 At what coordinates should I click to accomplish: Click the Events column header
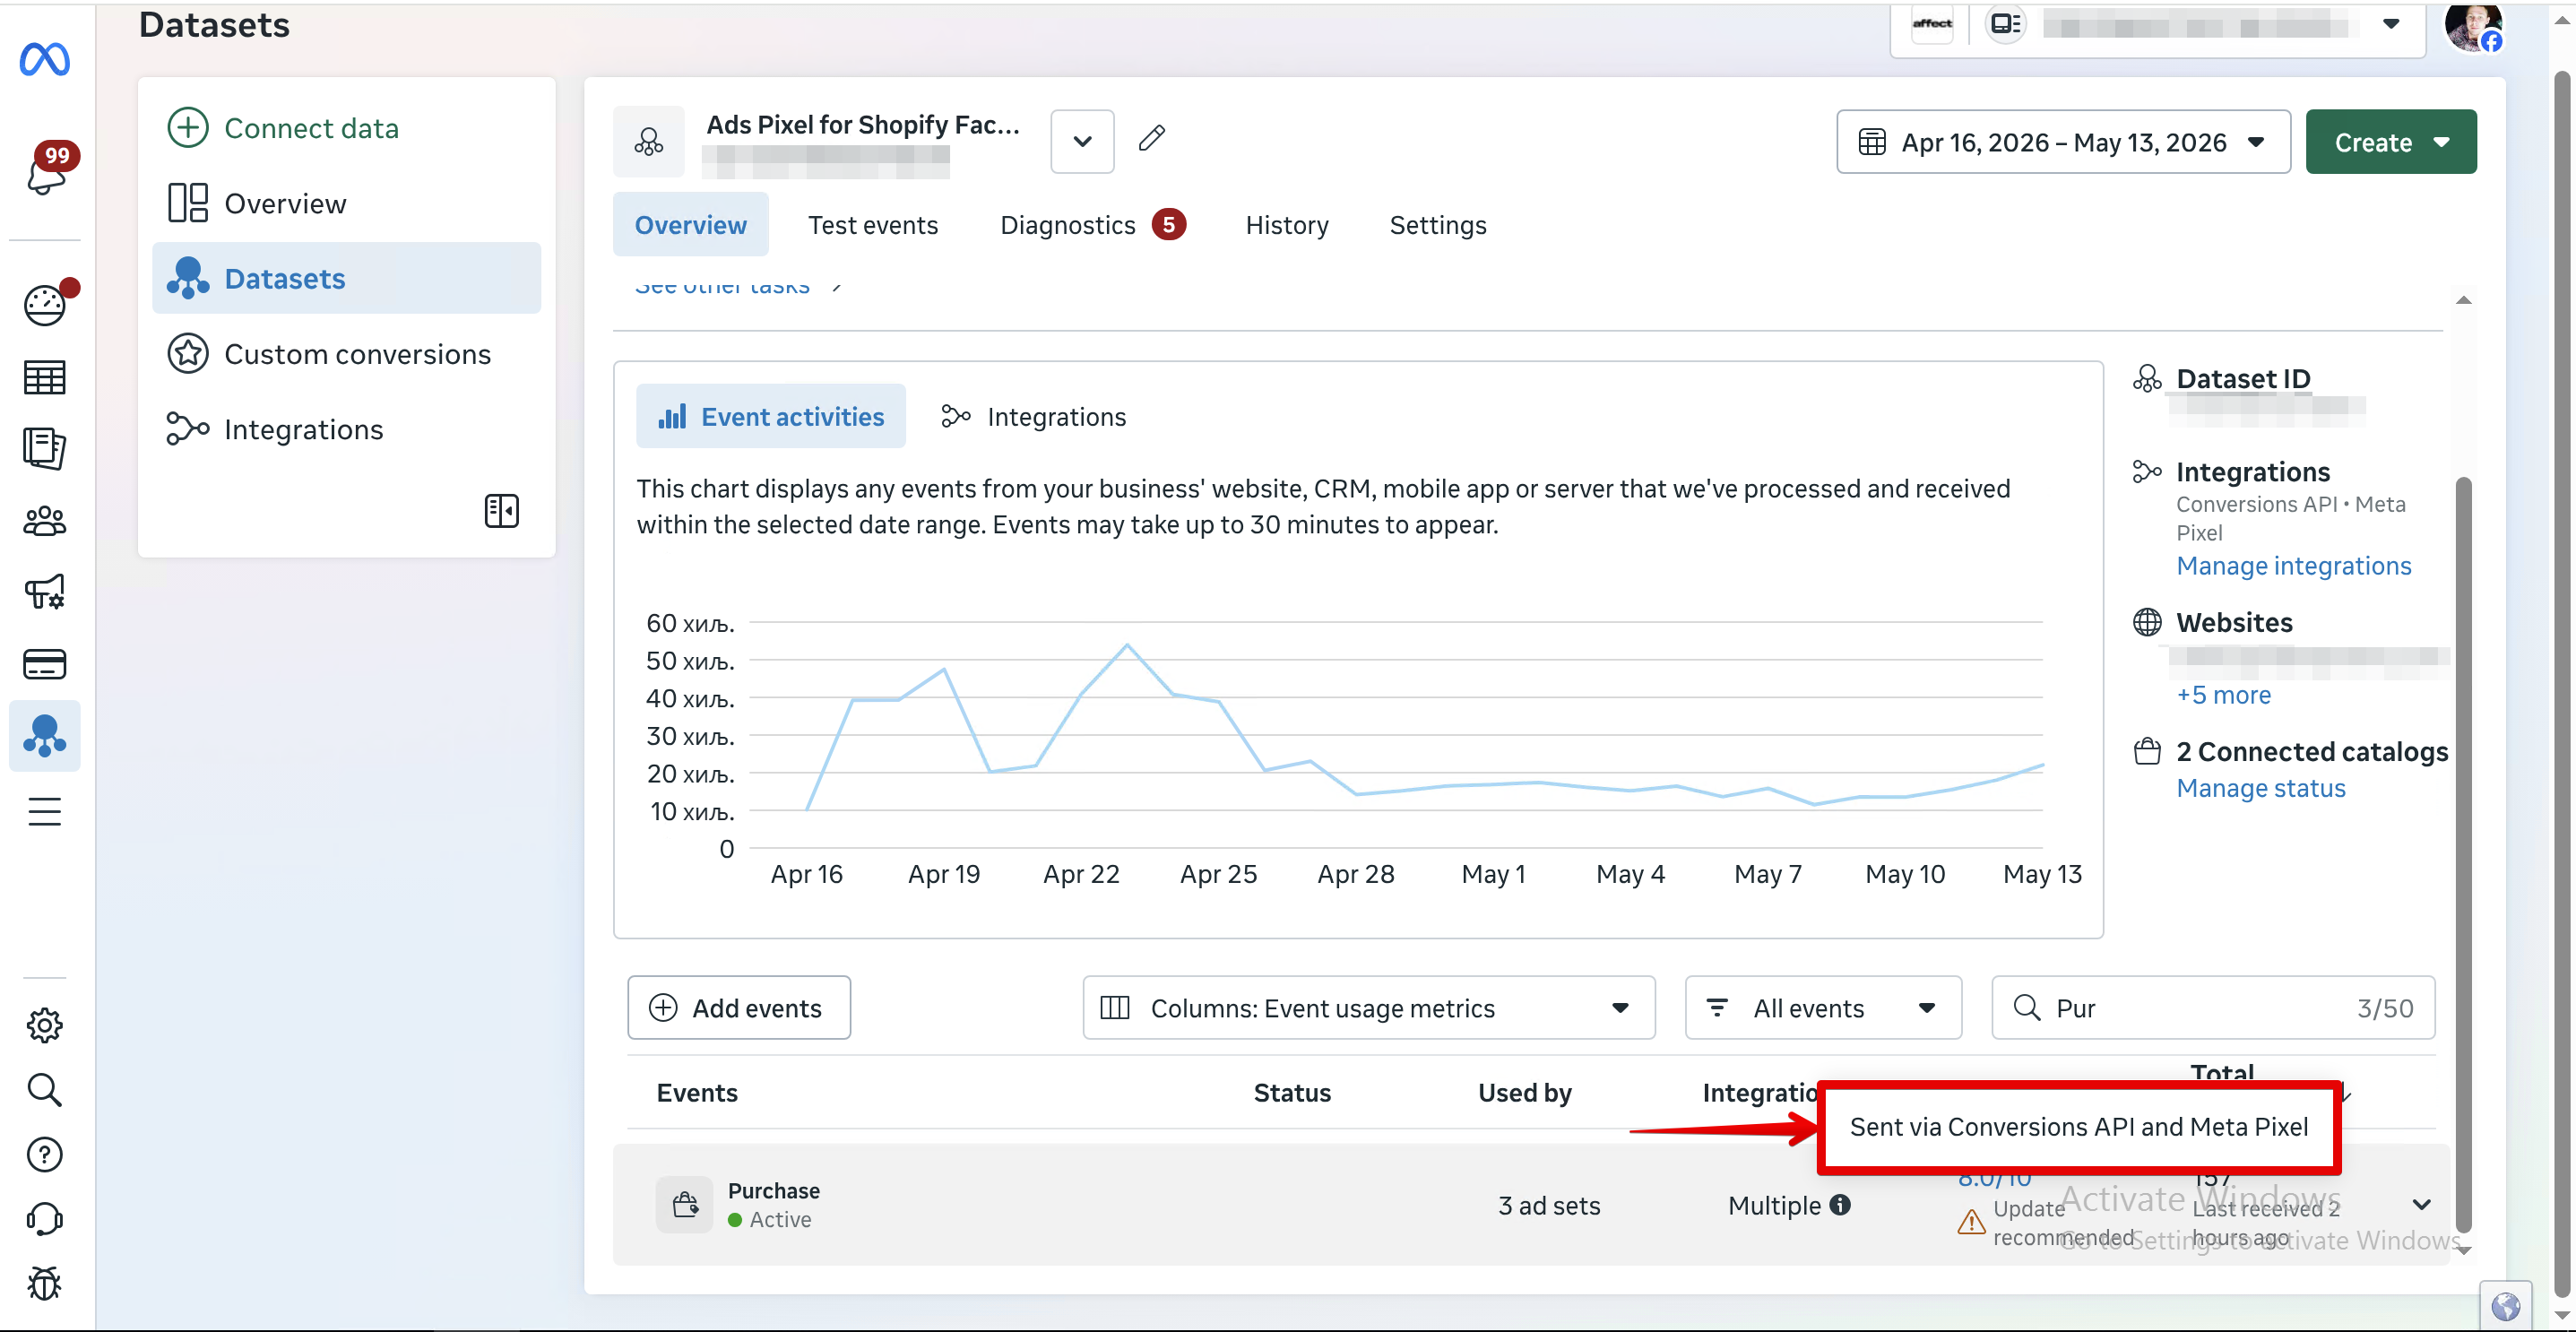point(696,1092)
